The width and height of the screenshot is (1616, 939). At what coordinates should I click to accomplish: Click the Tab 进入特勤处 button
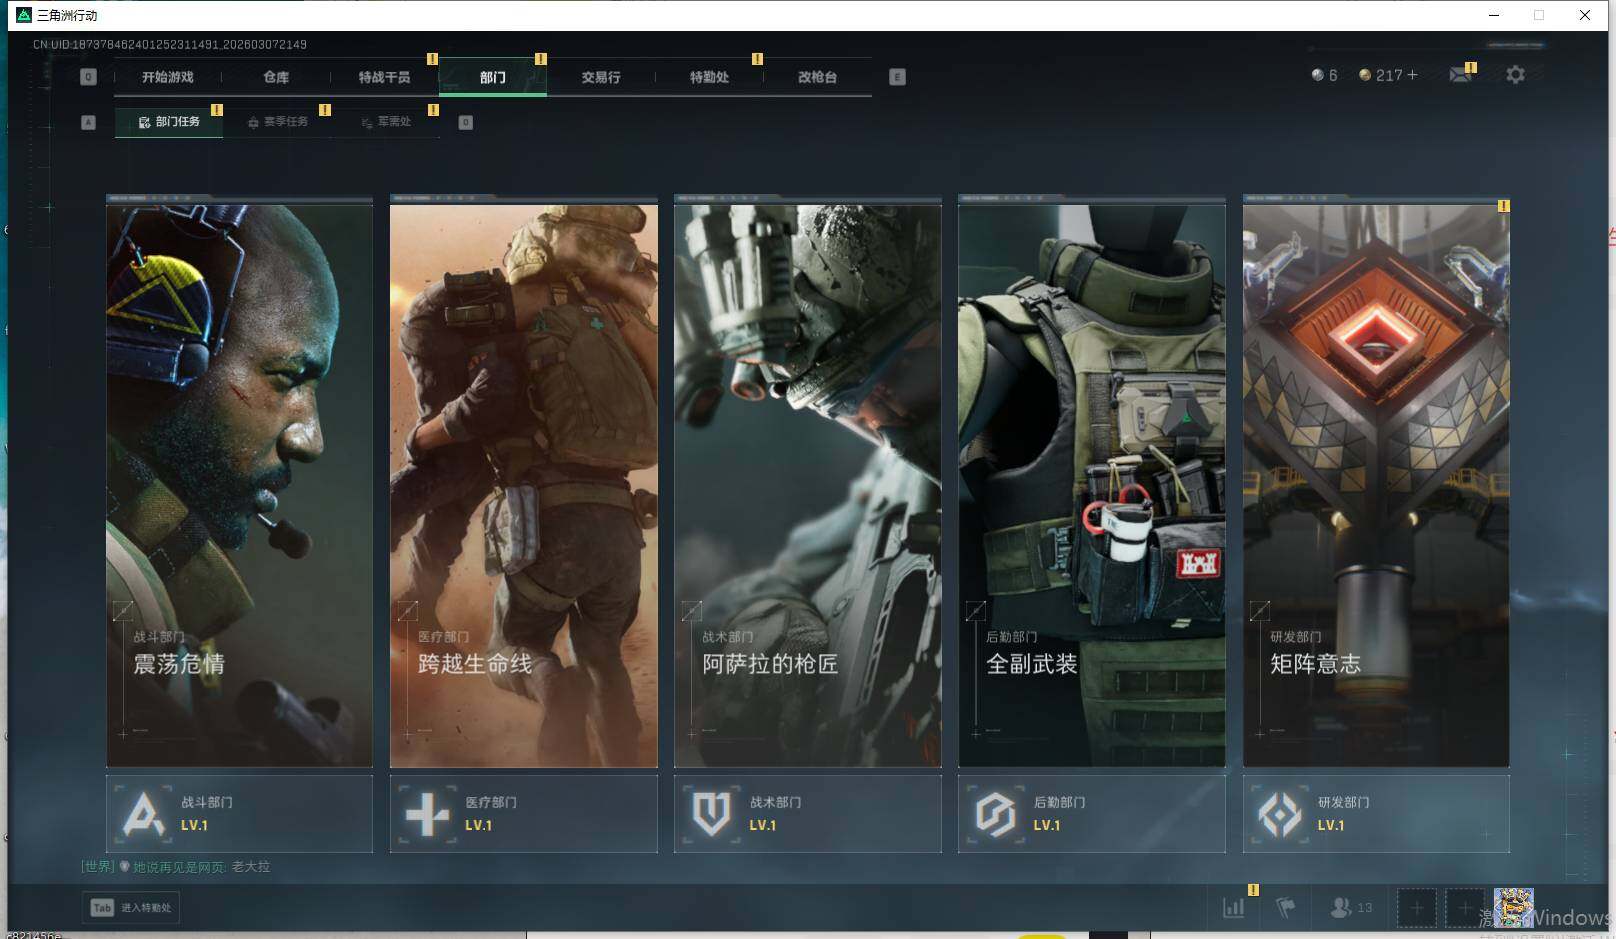131,908
